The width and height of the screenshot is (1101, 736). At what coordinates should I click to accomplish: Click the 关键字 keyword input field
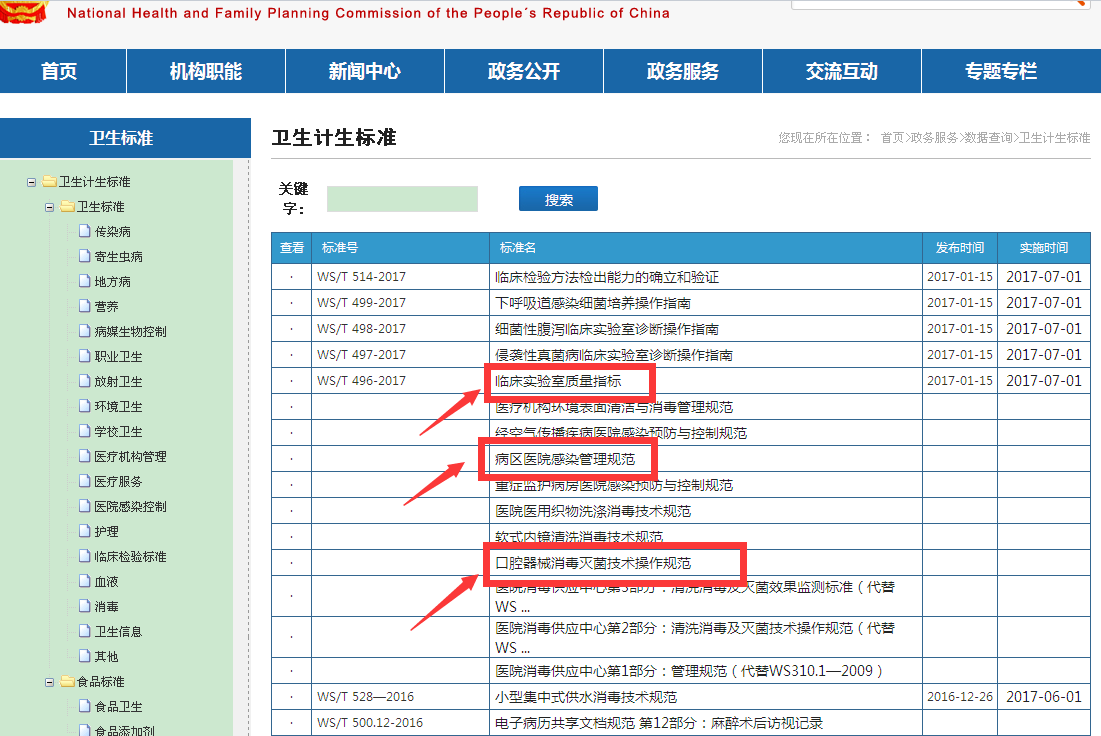click(x=401, y=198)
